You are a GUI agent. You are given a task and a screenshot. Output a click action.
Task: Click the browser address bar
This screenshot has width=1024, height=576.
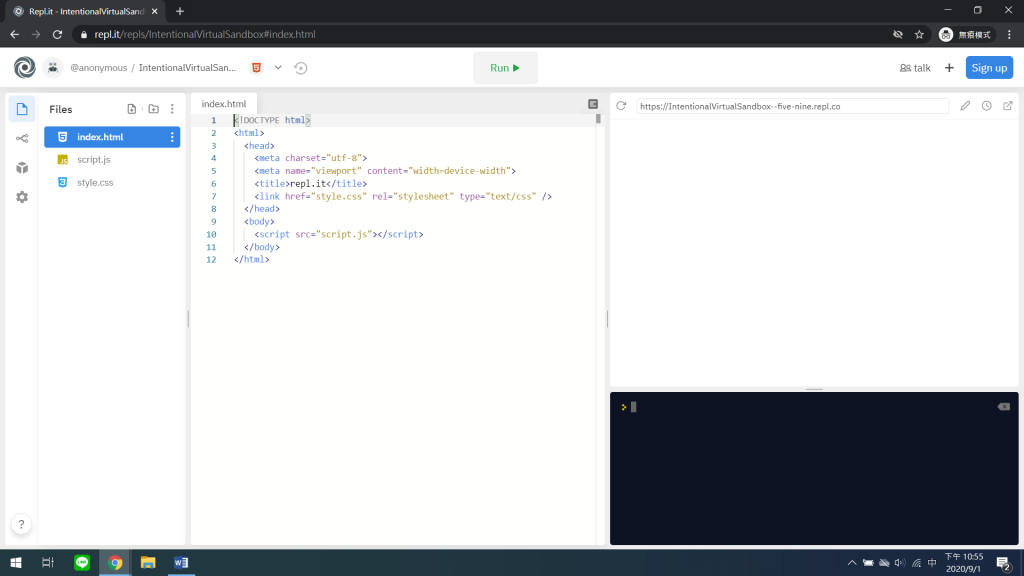coord(483,35)
